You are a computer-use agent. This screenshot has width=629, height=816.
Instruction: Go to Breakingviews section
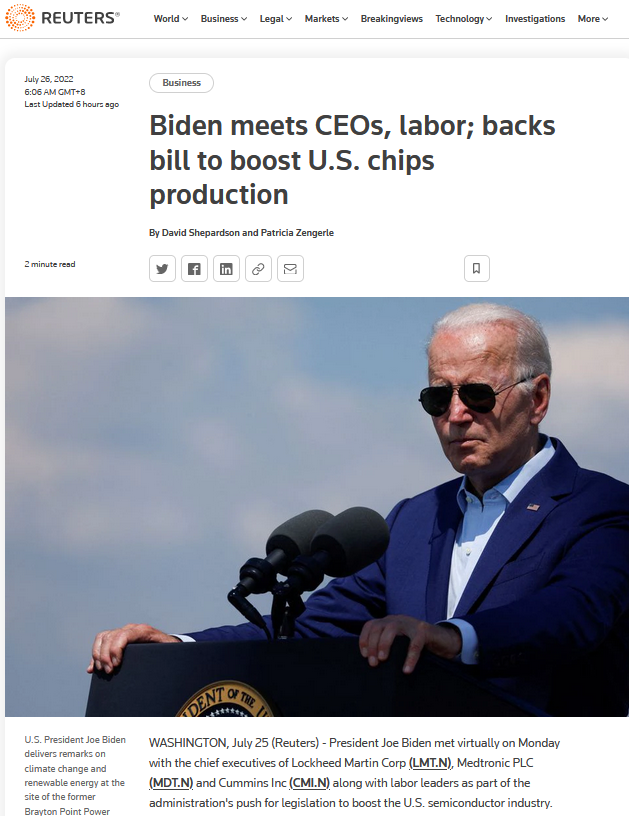pos(392,19)
